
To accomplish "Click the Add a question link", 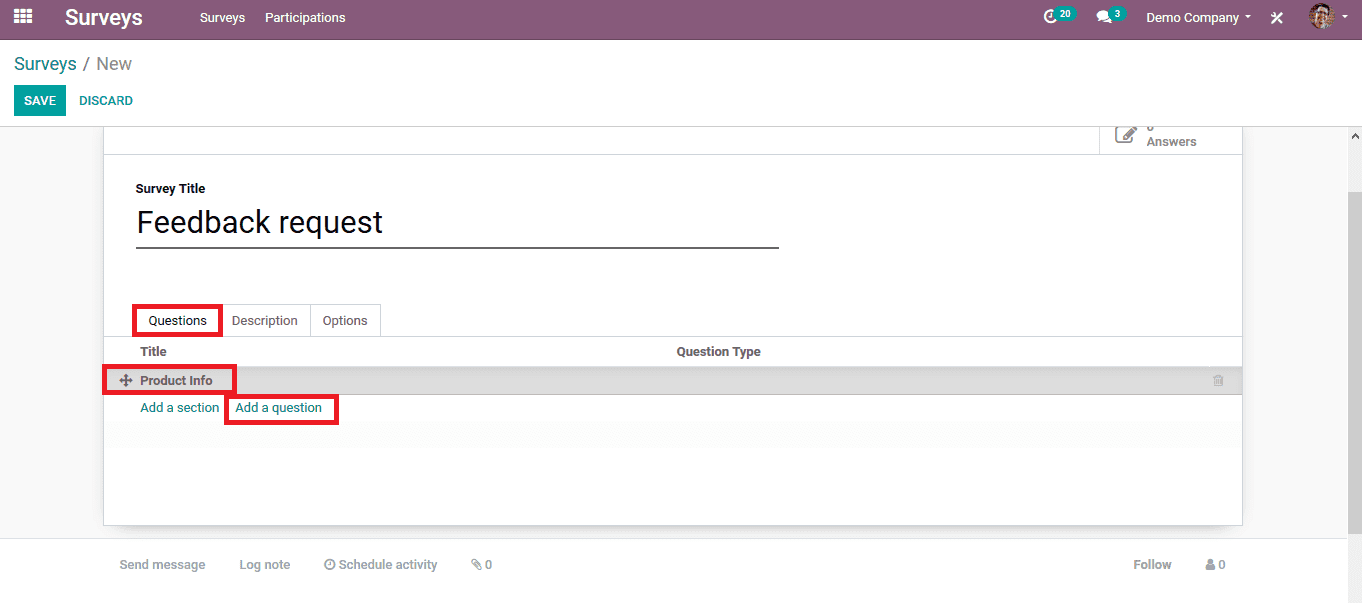I will click(x=279, y=408).
